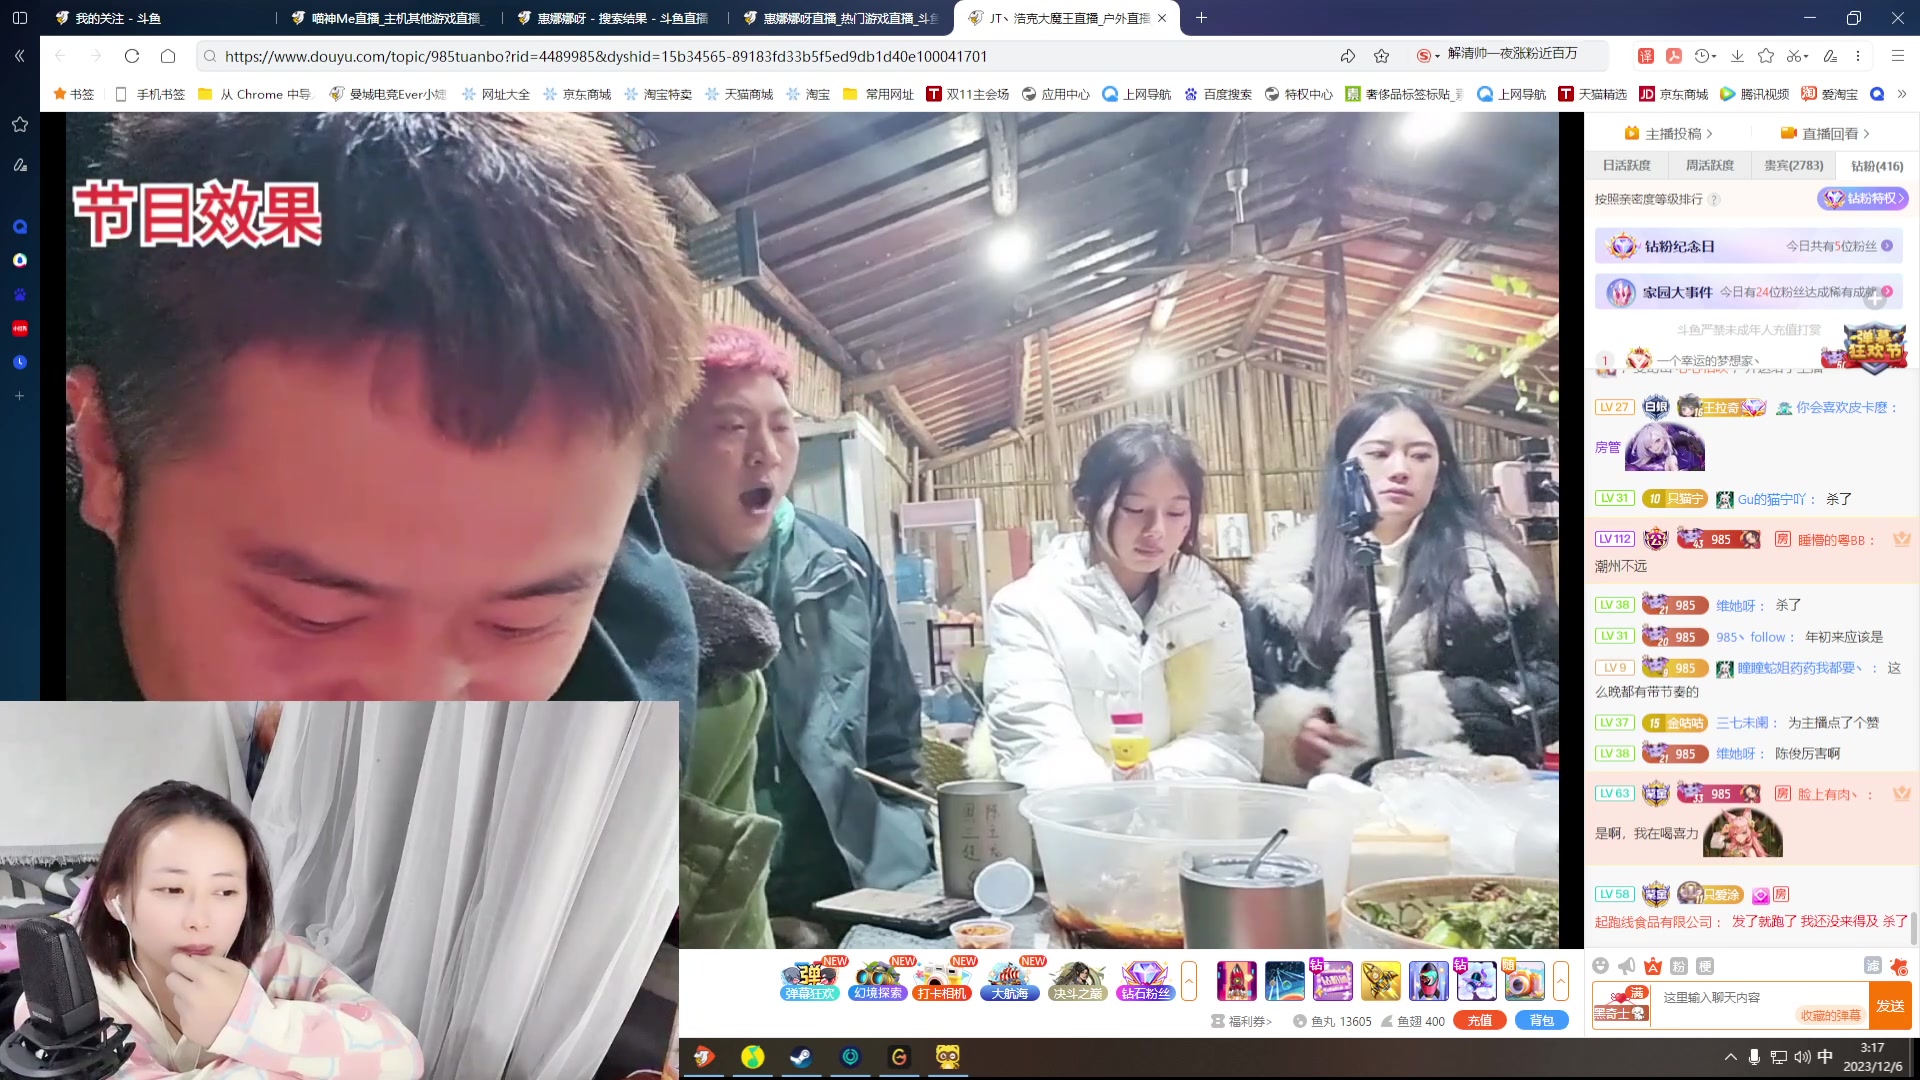Click the translate page icon
The image size is (1920, 1080).
tap(1645, 56)
